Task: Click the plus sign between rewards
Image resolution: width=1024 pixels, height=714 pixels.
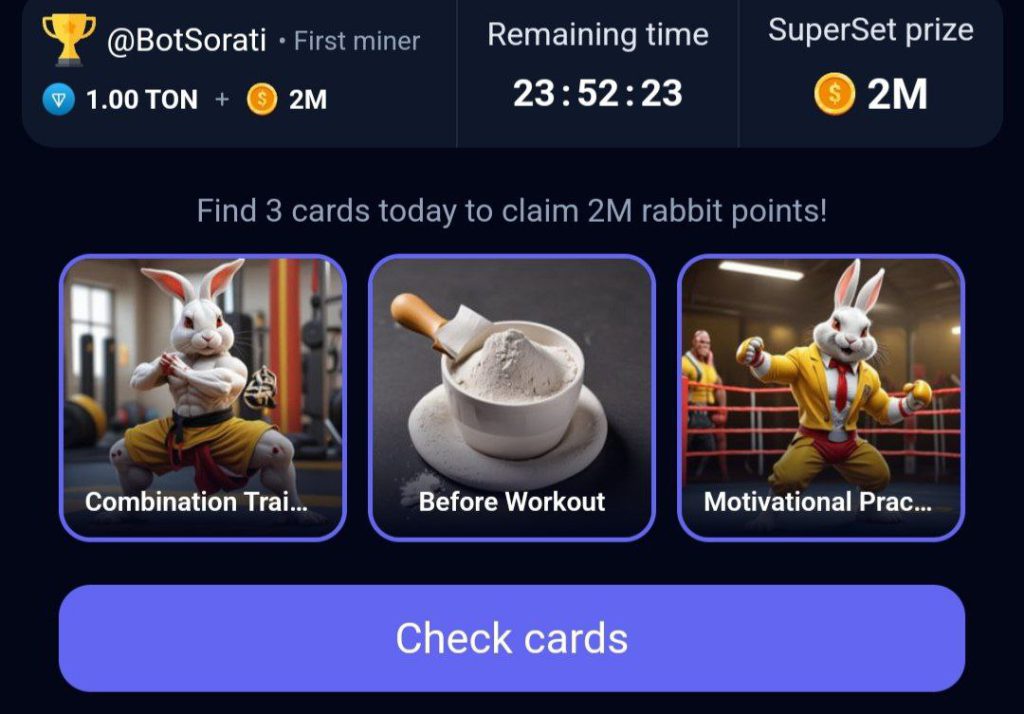Action: point(222,99)
